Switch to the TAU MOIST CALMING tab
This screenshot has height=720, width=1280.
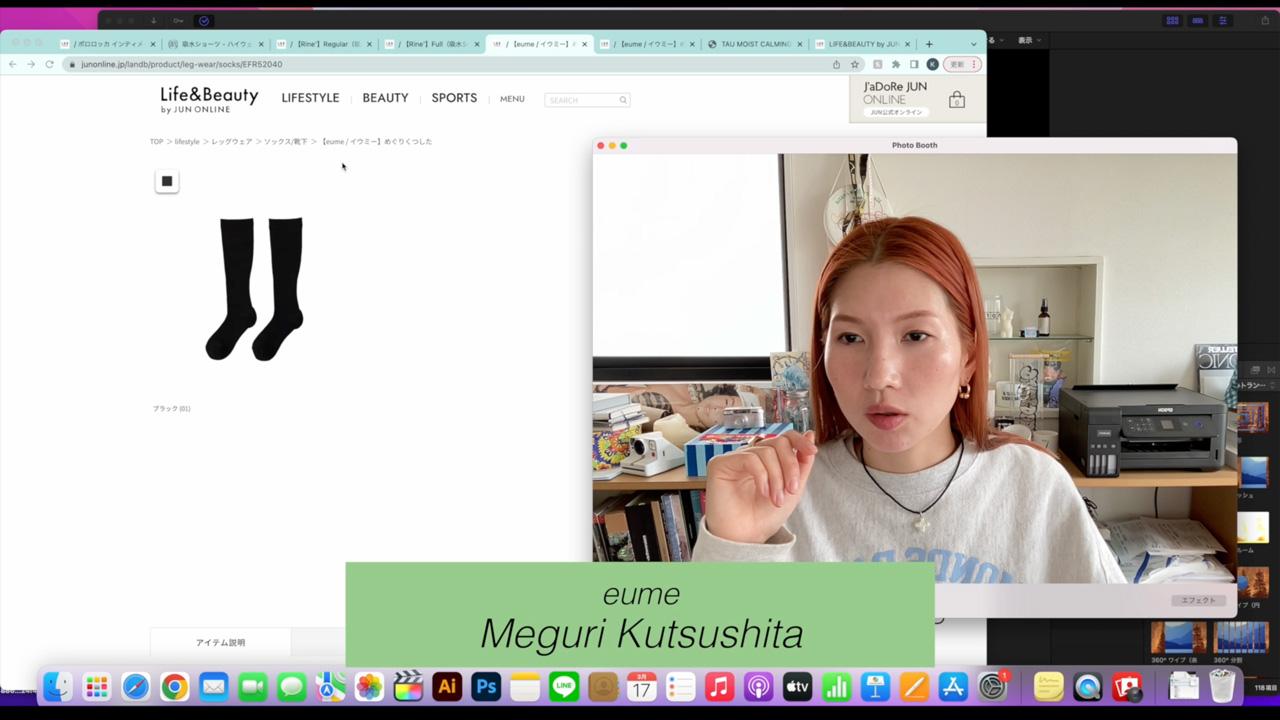[x=754, y=44]
